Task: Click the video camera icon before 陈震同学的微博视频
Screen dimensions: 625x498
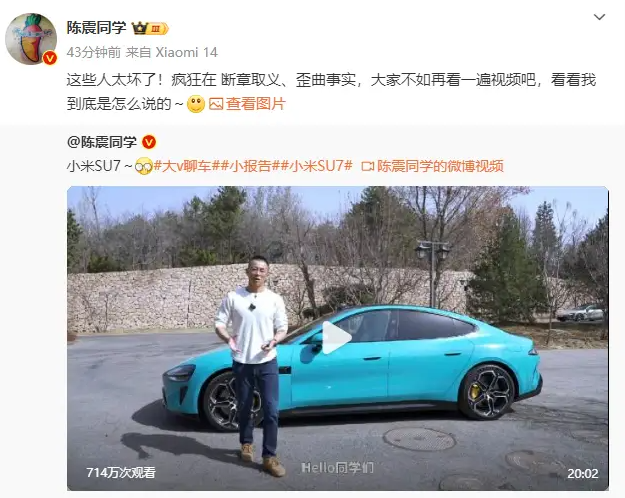Action: pyautogui.click(x=368, y=166)
